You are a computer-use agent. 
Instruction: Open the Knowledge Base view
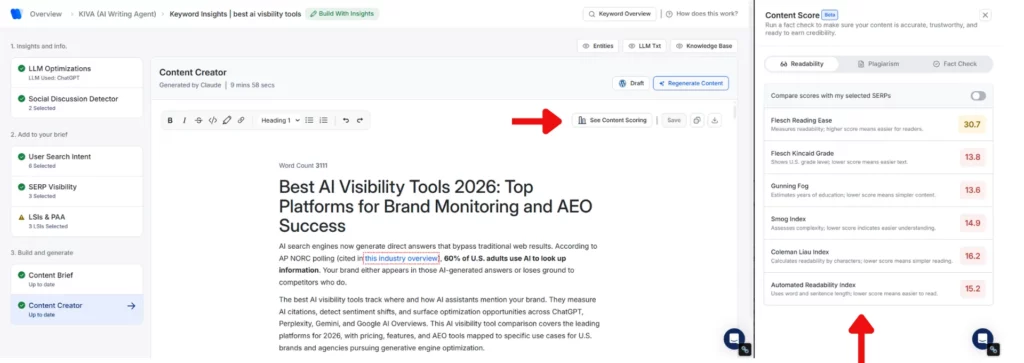(704, 46)
